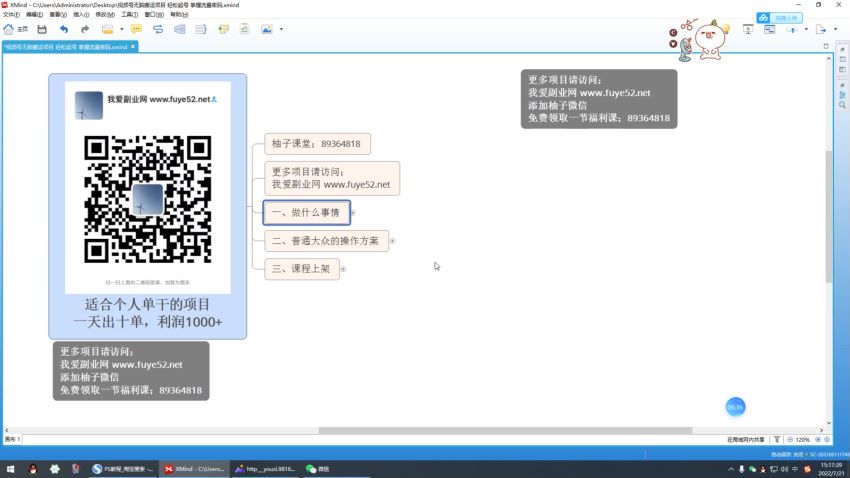This screenshot has height=478, width=850.
Task: Add a boundary with the boundary icon
Action: coord(179,29)
